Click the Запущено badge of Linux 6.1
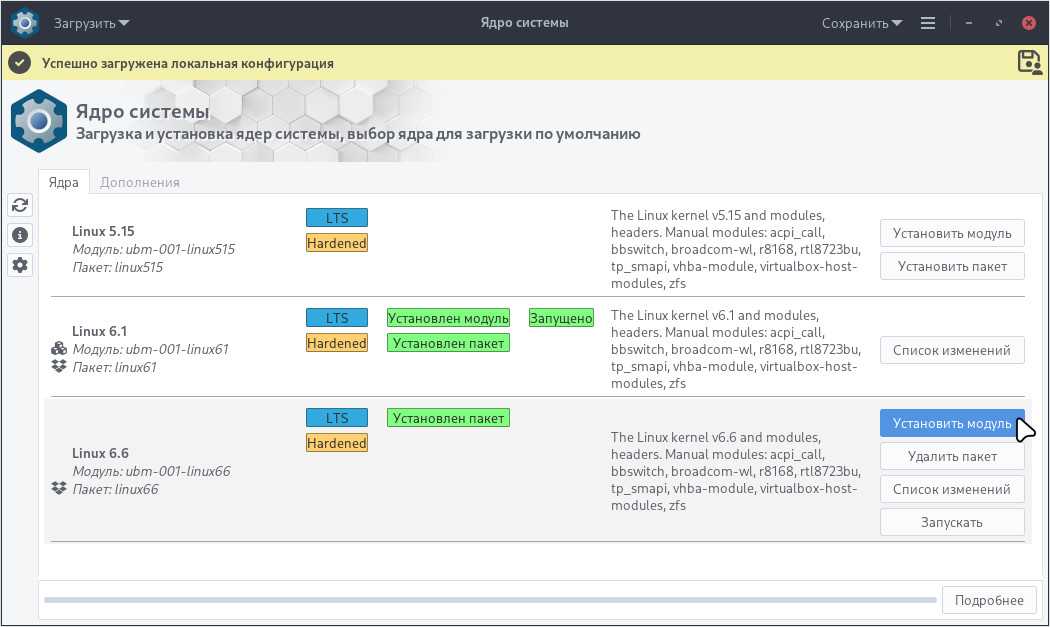This screenshot has height=627, width=1050. (561, 318)
